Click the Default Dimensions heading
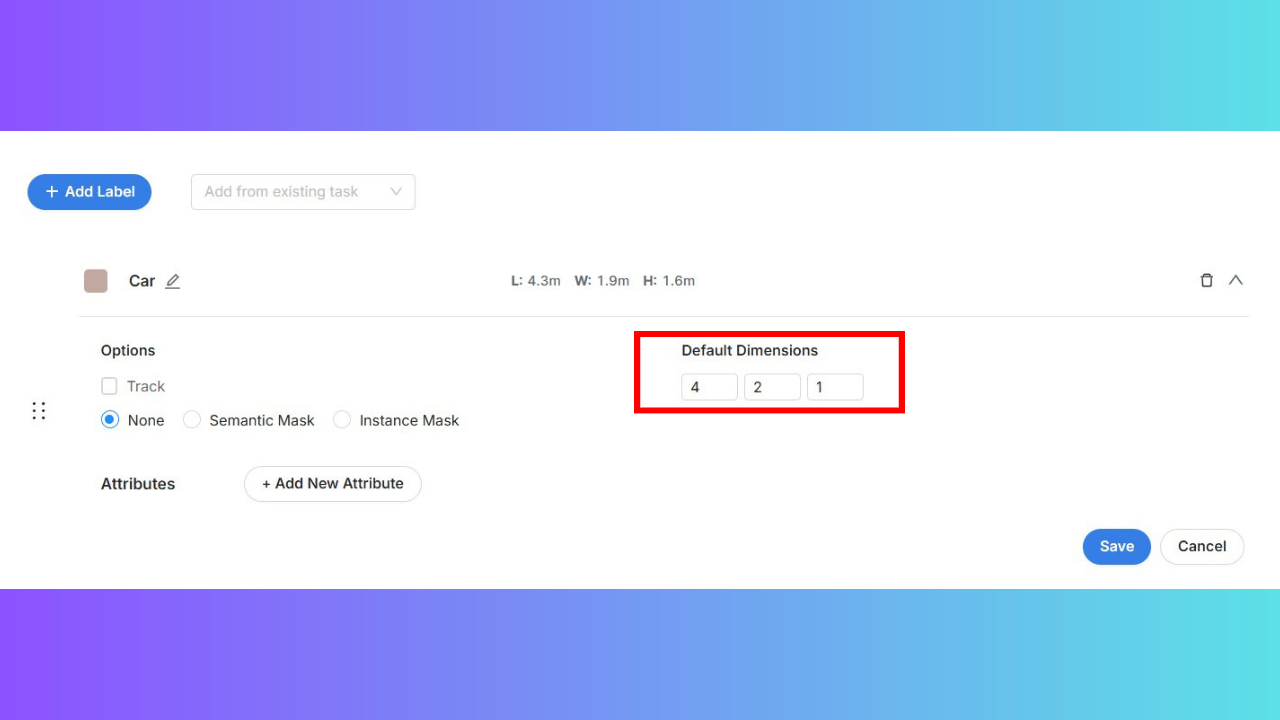 point(750,351)
